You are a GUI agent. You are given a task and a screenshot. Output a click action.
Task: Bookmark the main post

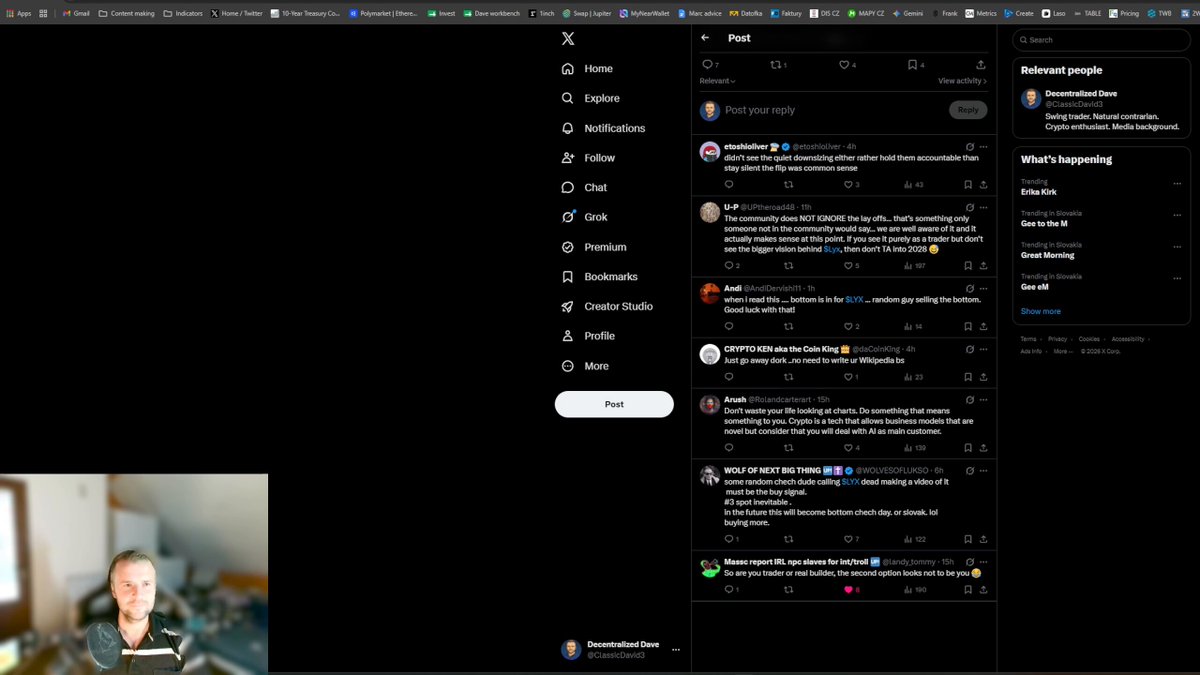tap(916, 65)
